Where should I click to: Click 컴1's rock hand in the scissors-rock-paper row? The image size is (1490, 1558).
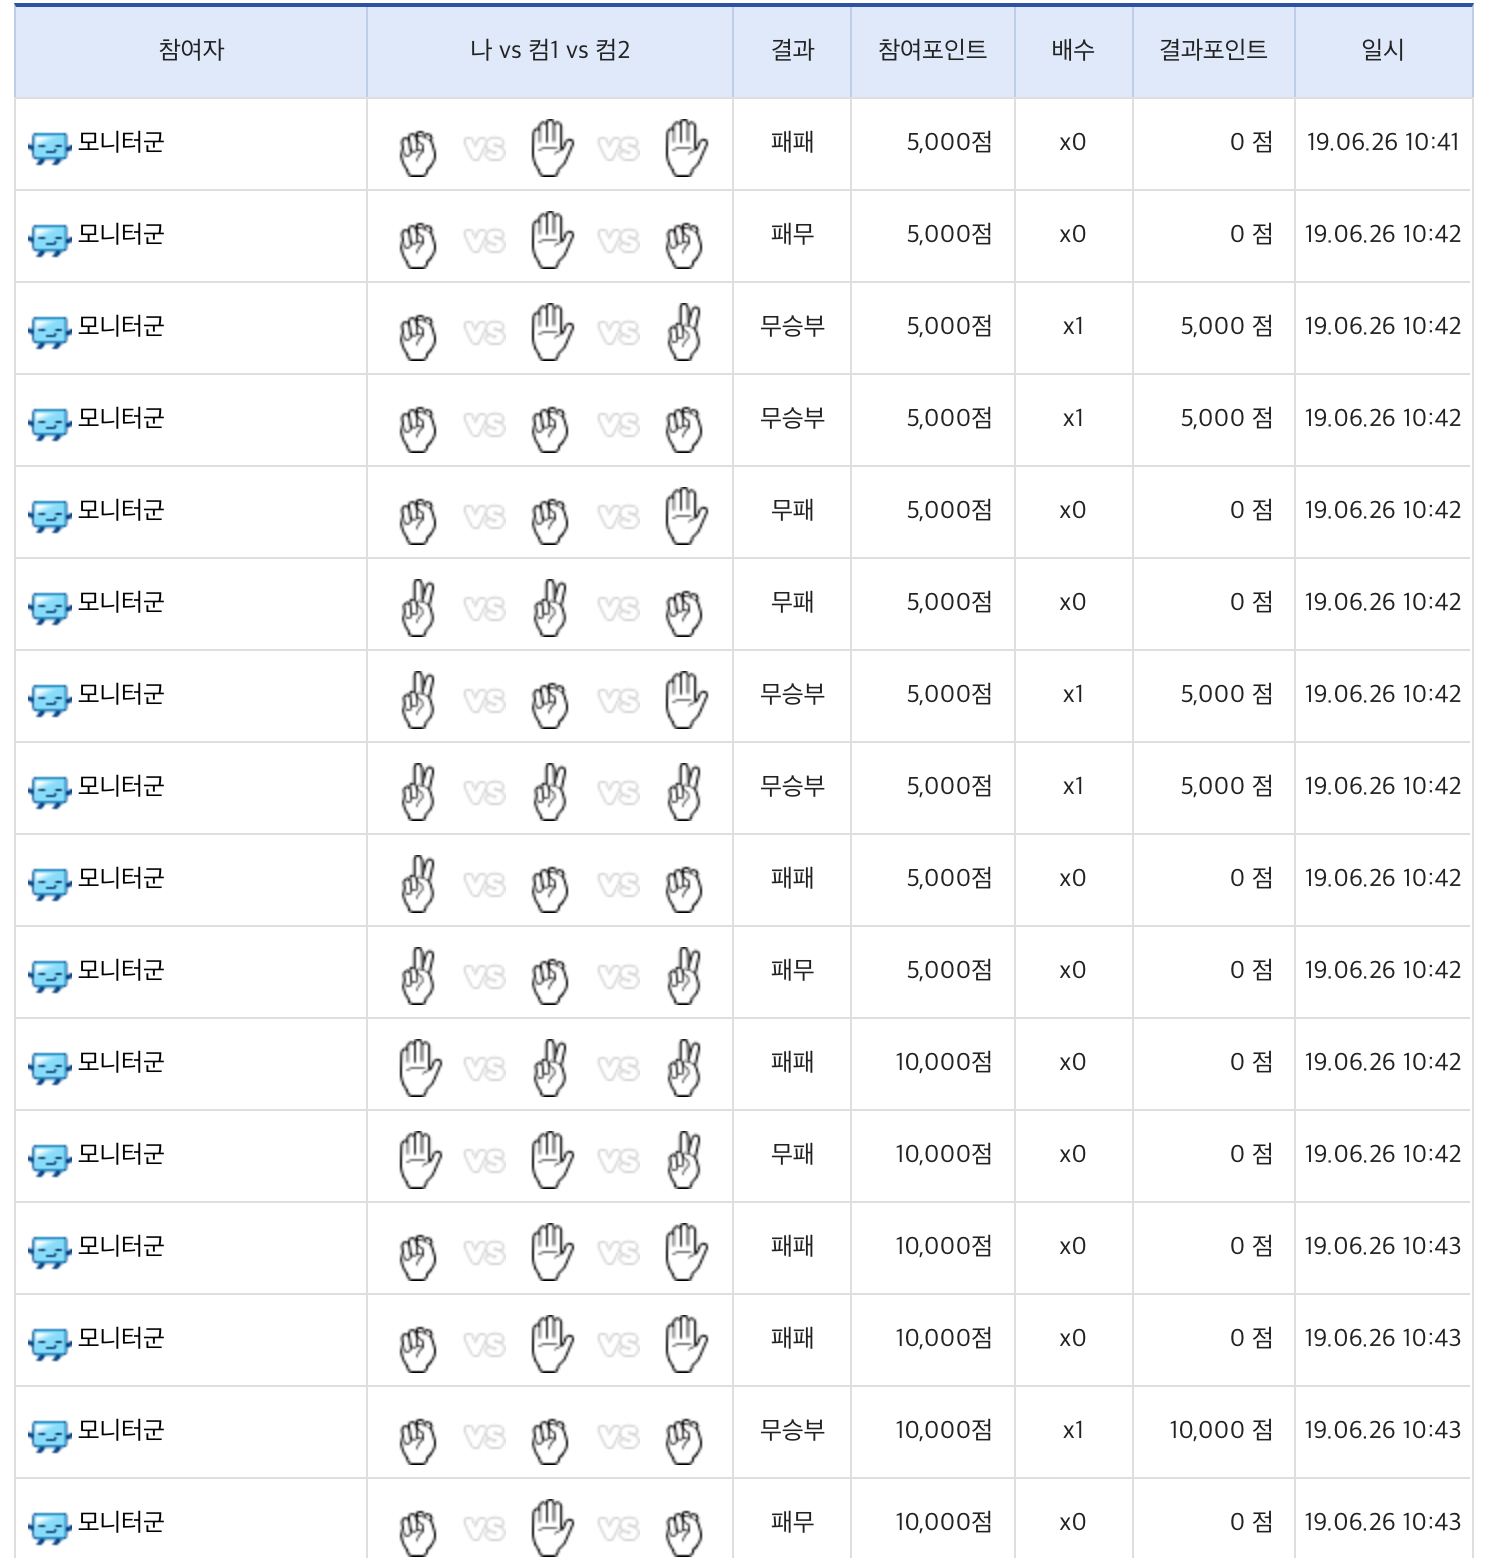click(550, 701)
